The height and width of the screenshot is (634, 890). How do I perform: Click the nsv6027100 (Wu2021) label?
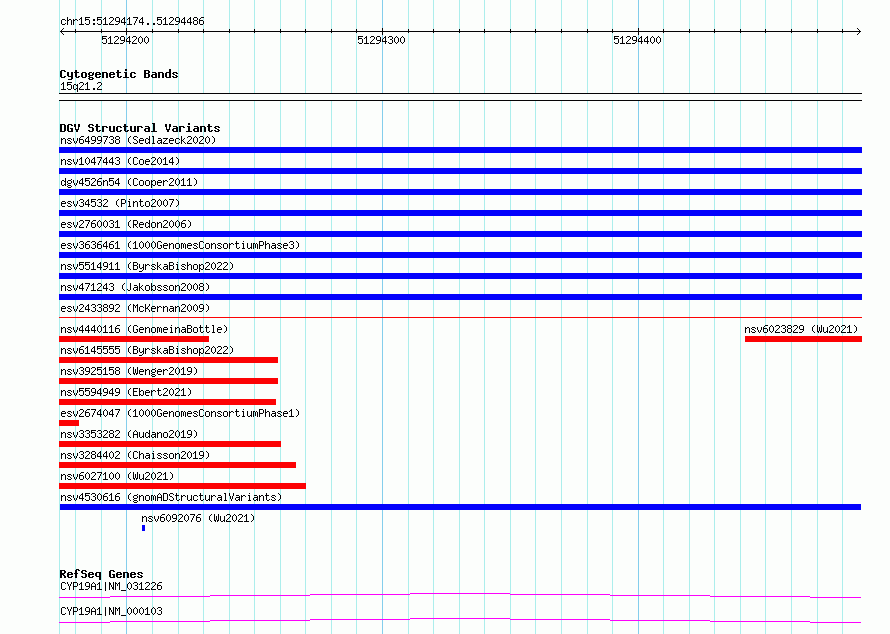(117, 476)
